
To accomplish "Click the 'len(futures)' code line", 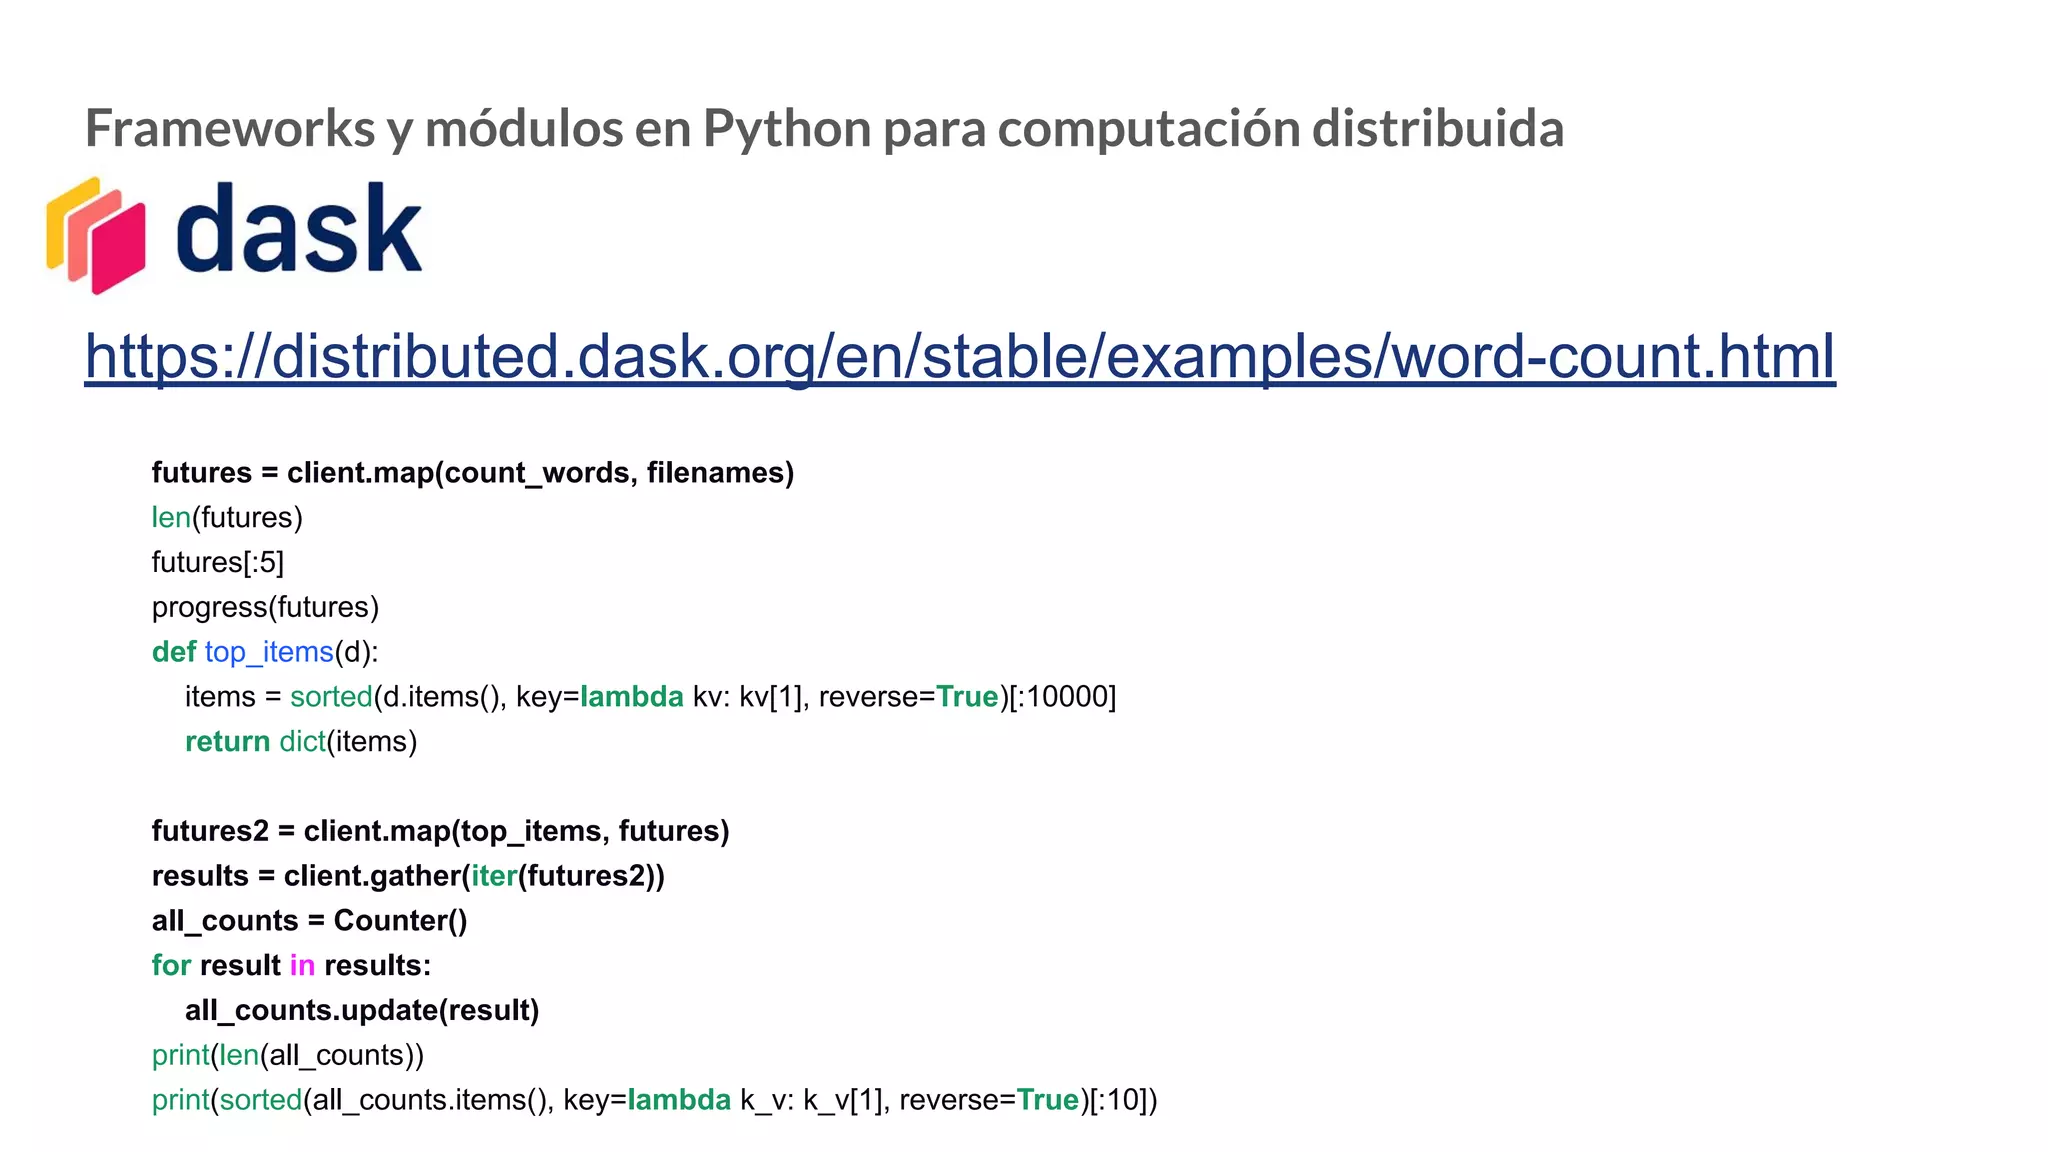I will point(227,517).
